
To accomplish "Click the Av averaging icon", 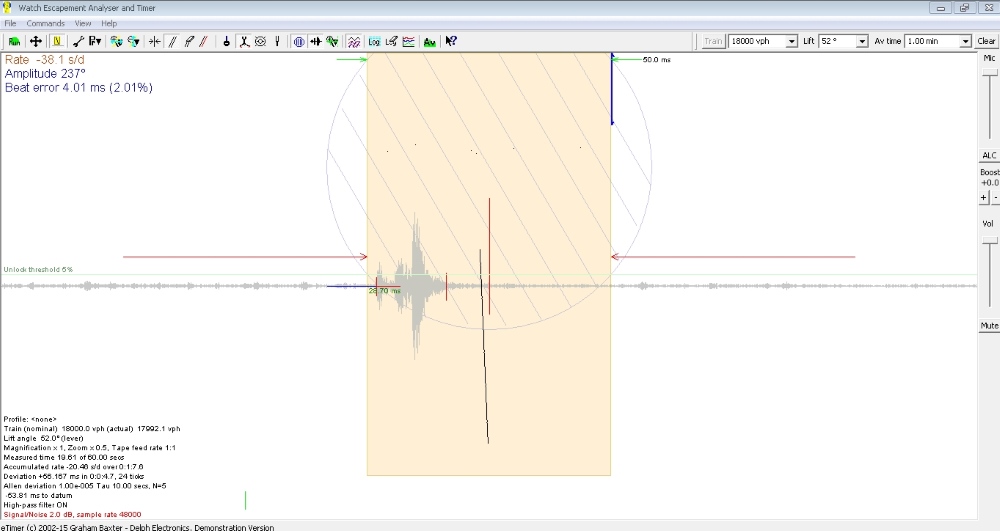I will pos(429,41).
